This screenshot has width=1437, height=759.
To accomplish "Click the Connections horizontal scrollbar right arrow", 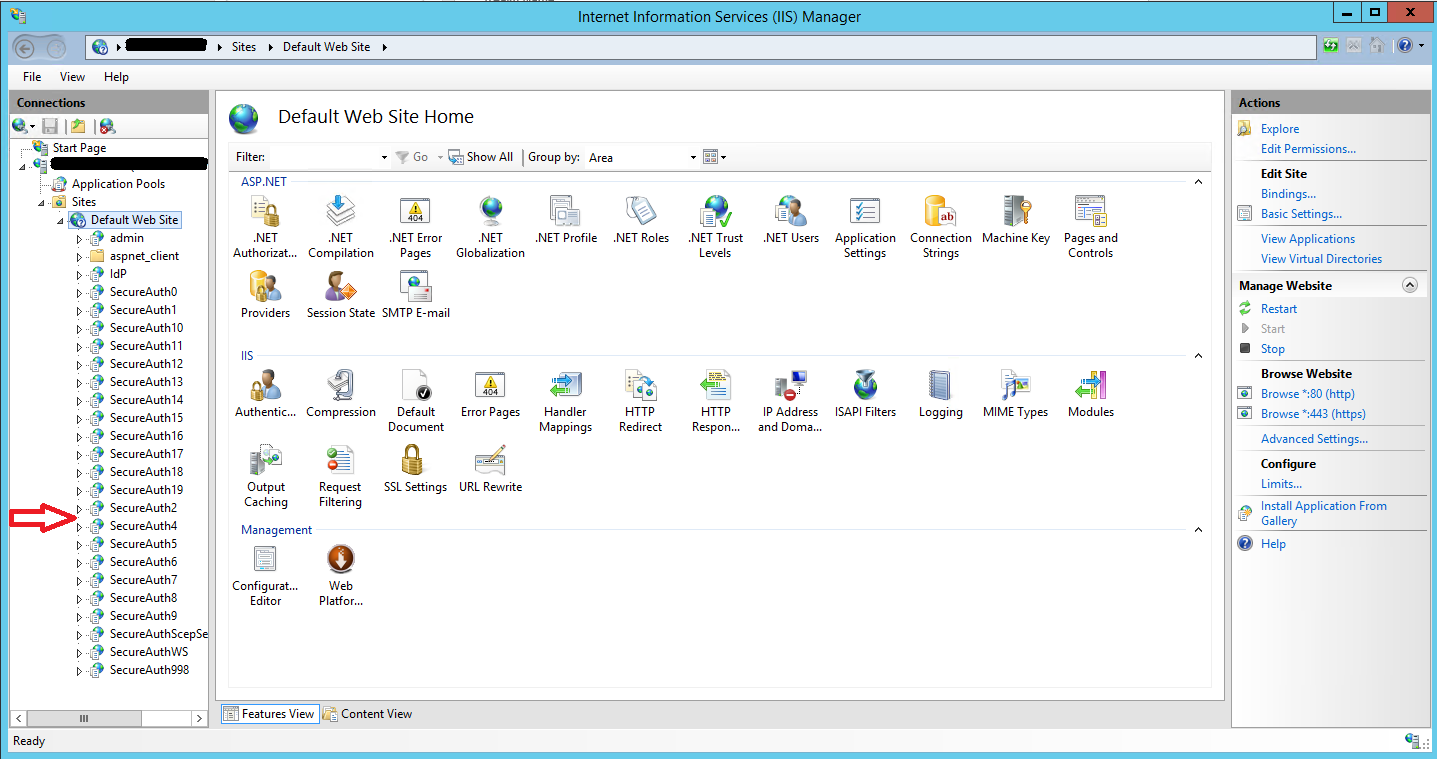I will 198,718.
